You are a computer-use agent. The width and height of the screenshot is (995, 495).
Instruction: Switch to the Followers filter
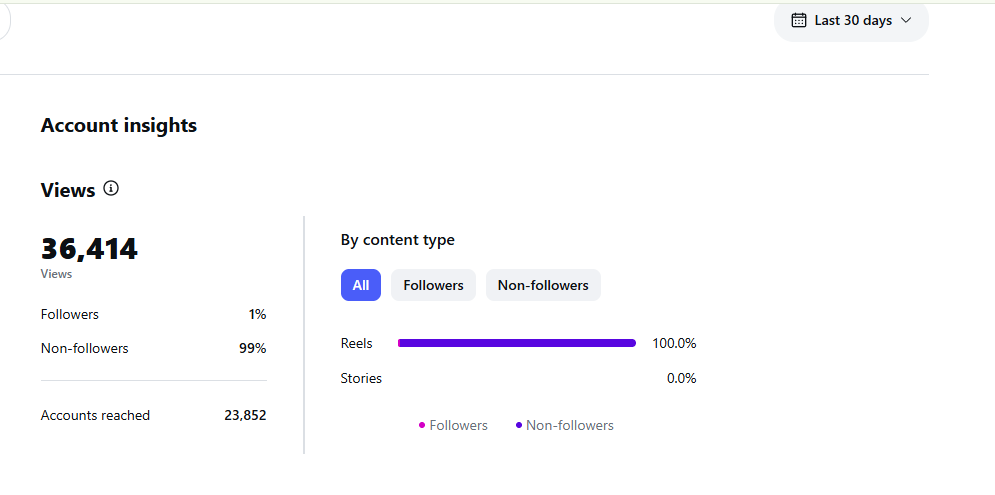click(x=433, y=285)
